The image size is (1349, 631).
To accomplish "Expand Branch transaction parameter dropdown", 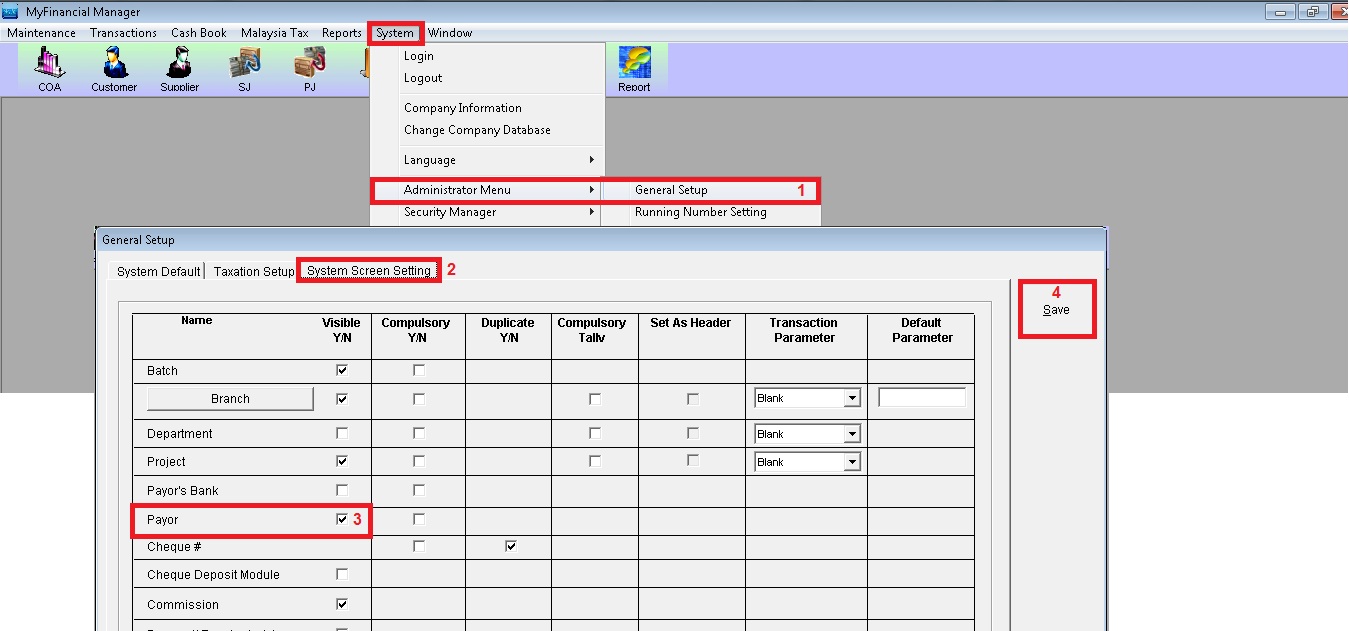I will [851, 399].
